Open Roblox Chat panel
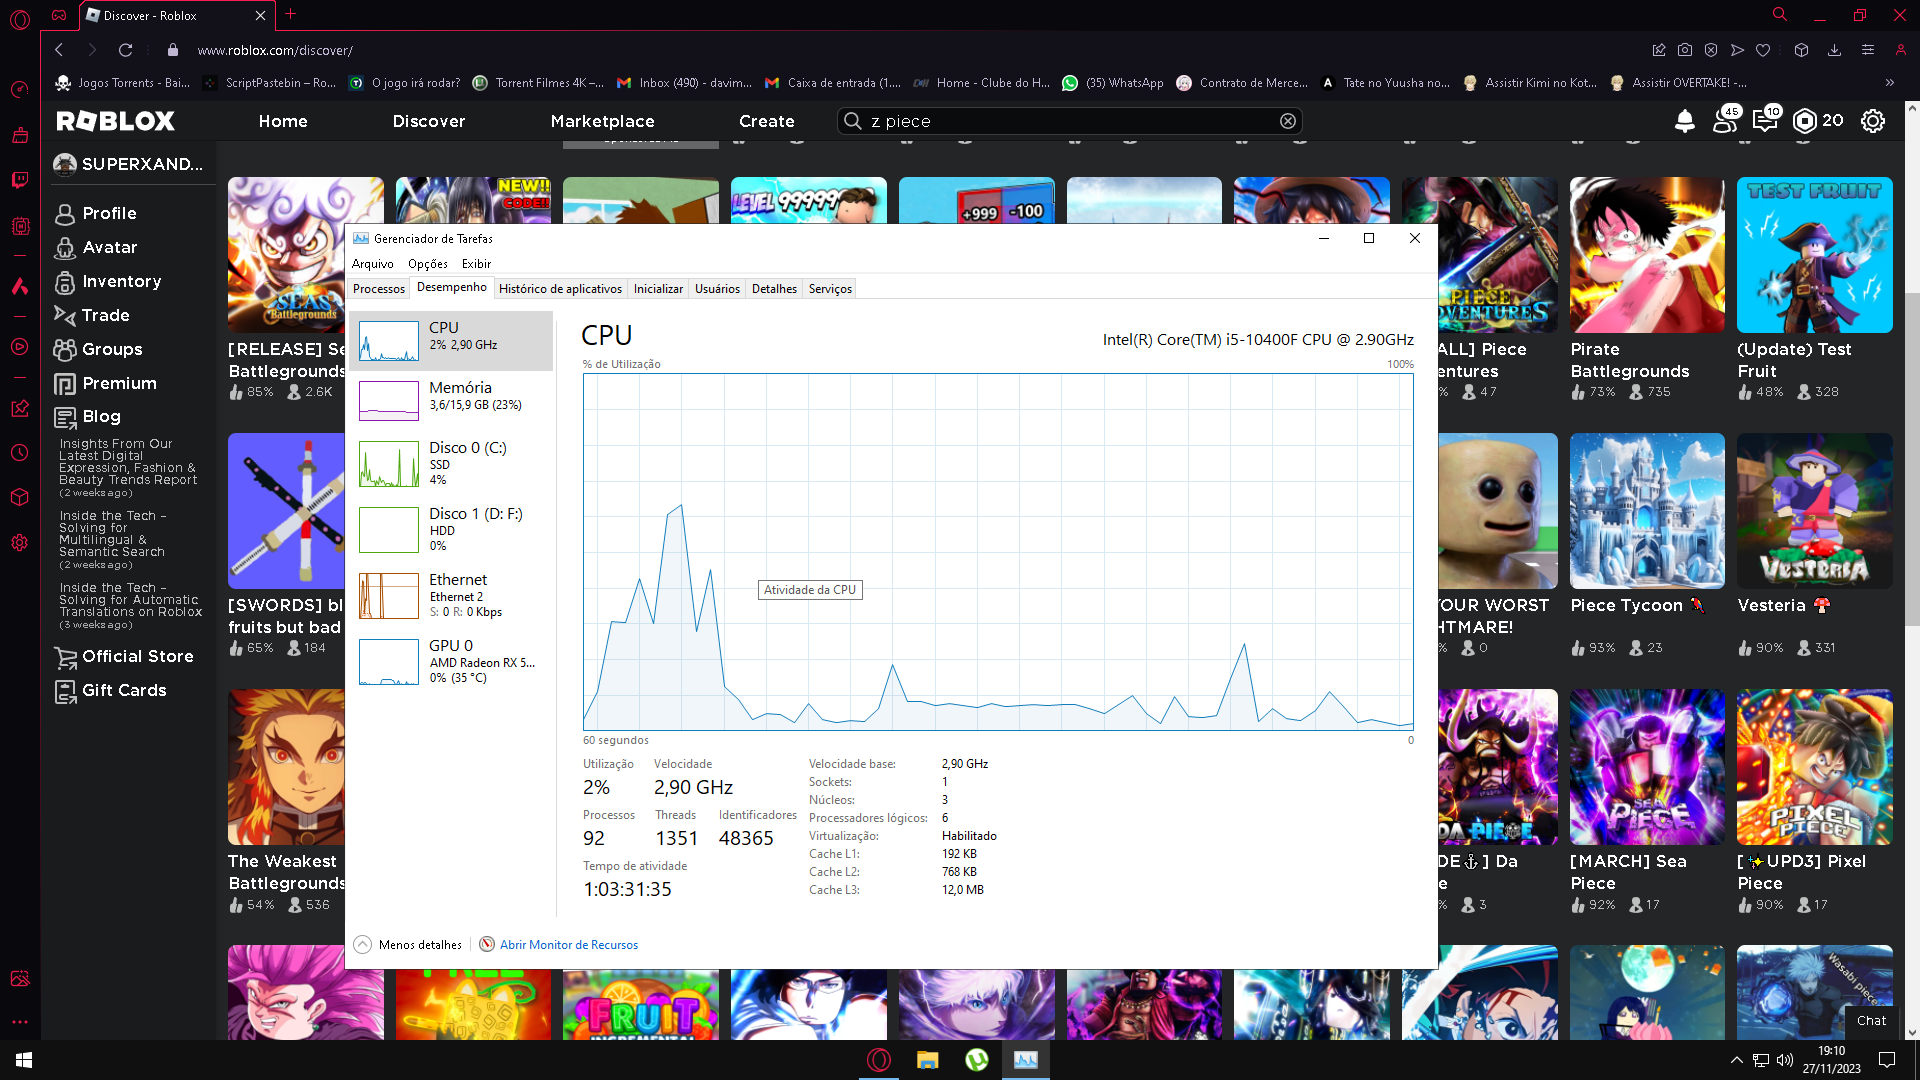 pos(1871,1021)
